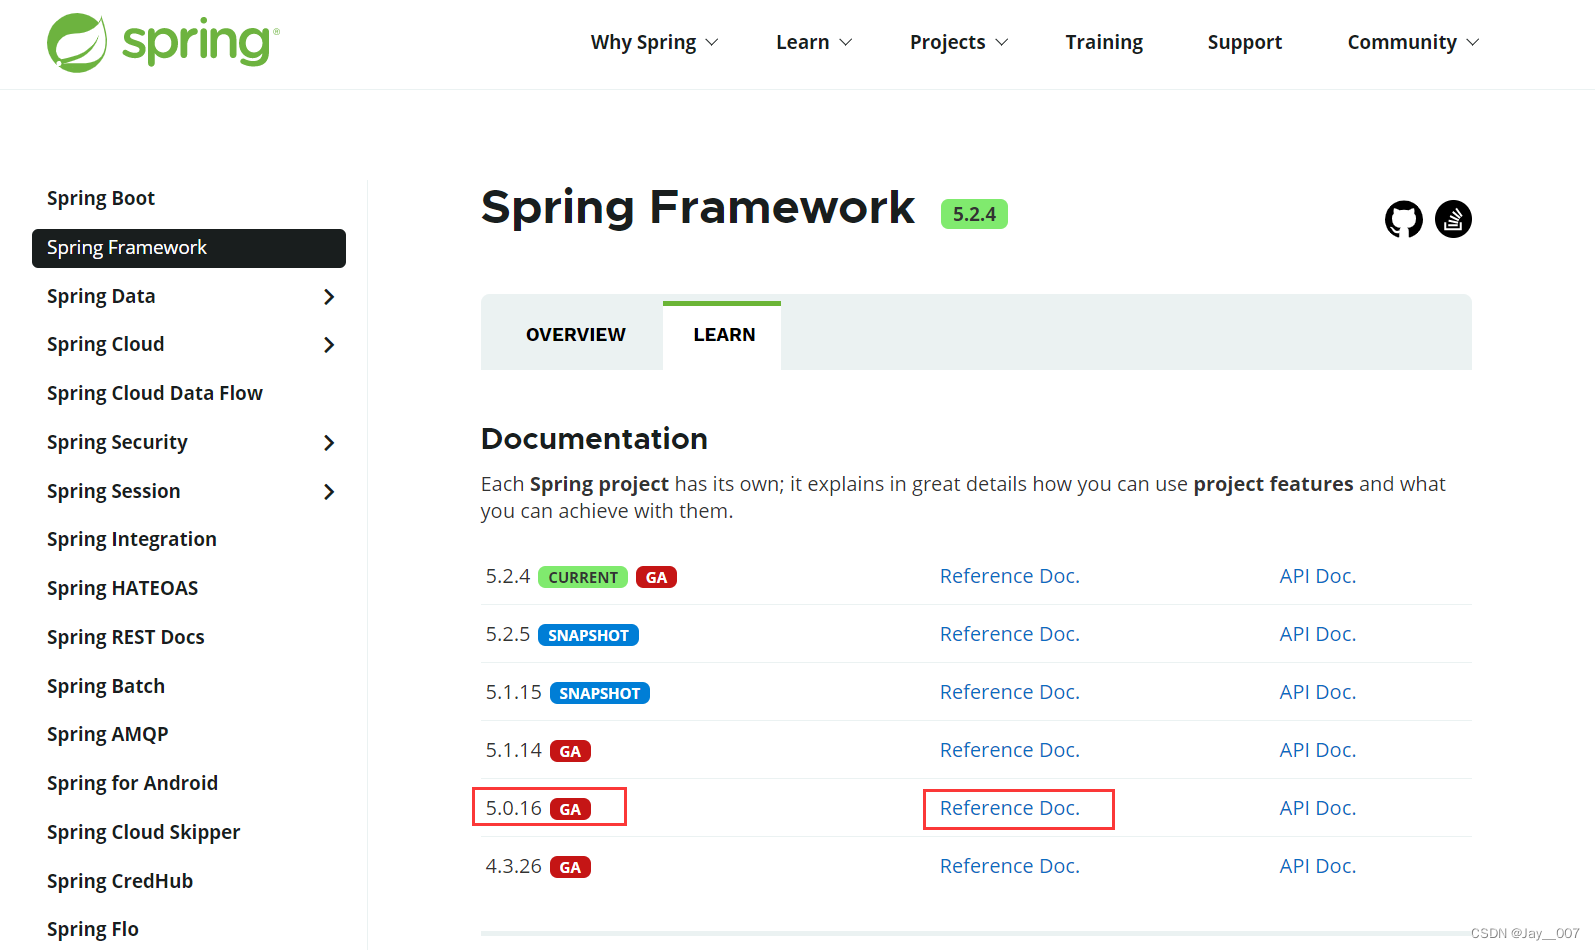Screen dimensions: 1595x950
Task: Open Reference Doc. for version 4.3.26
Action: pos(1010,866)
